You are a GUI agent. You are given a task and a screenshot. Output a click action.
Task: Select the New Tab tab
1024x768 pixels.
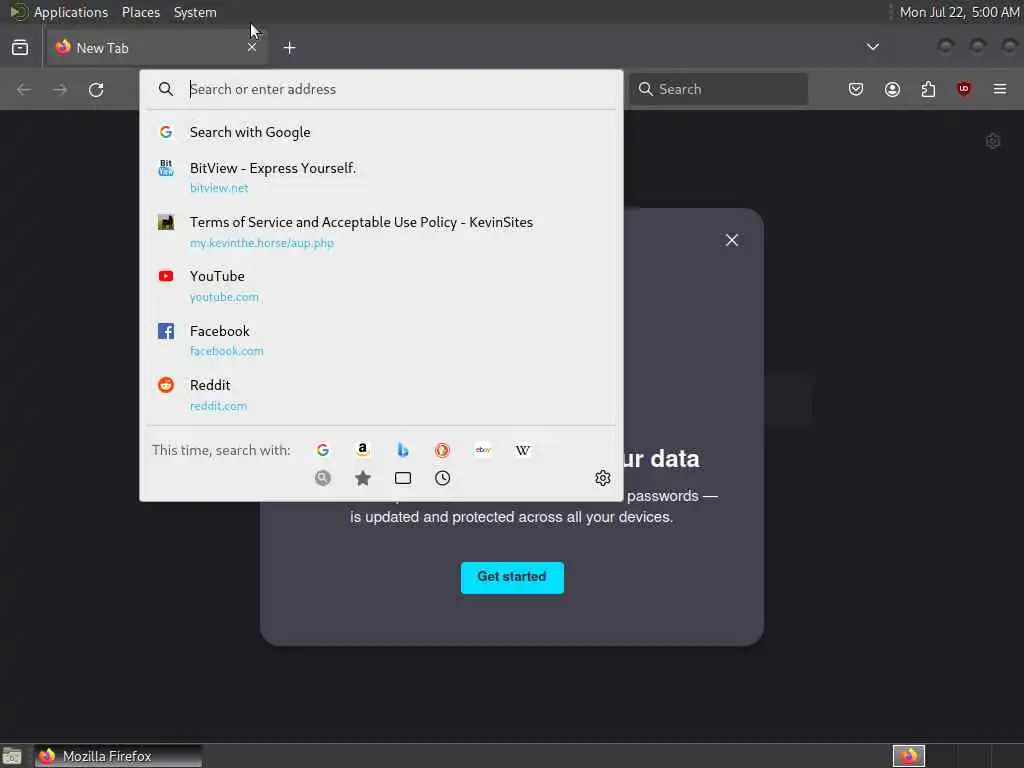click(x=157, y=48)
